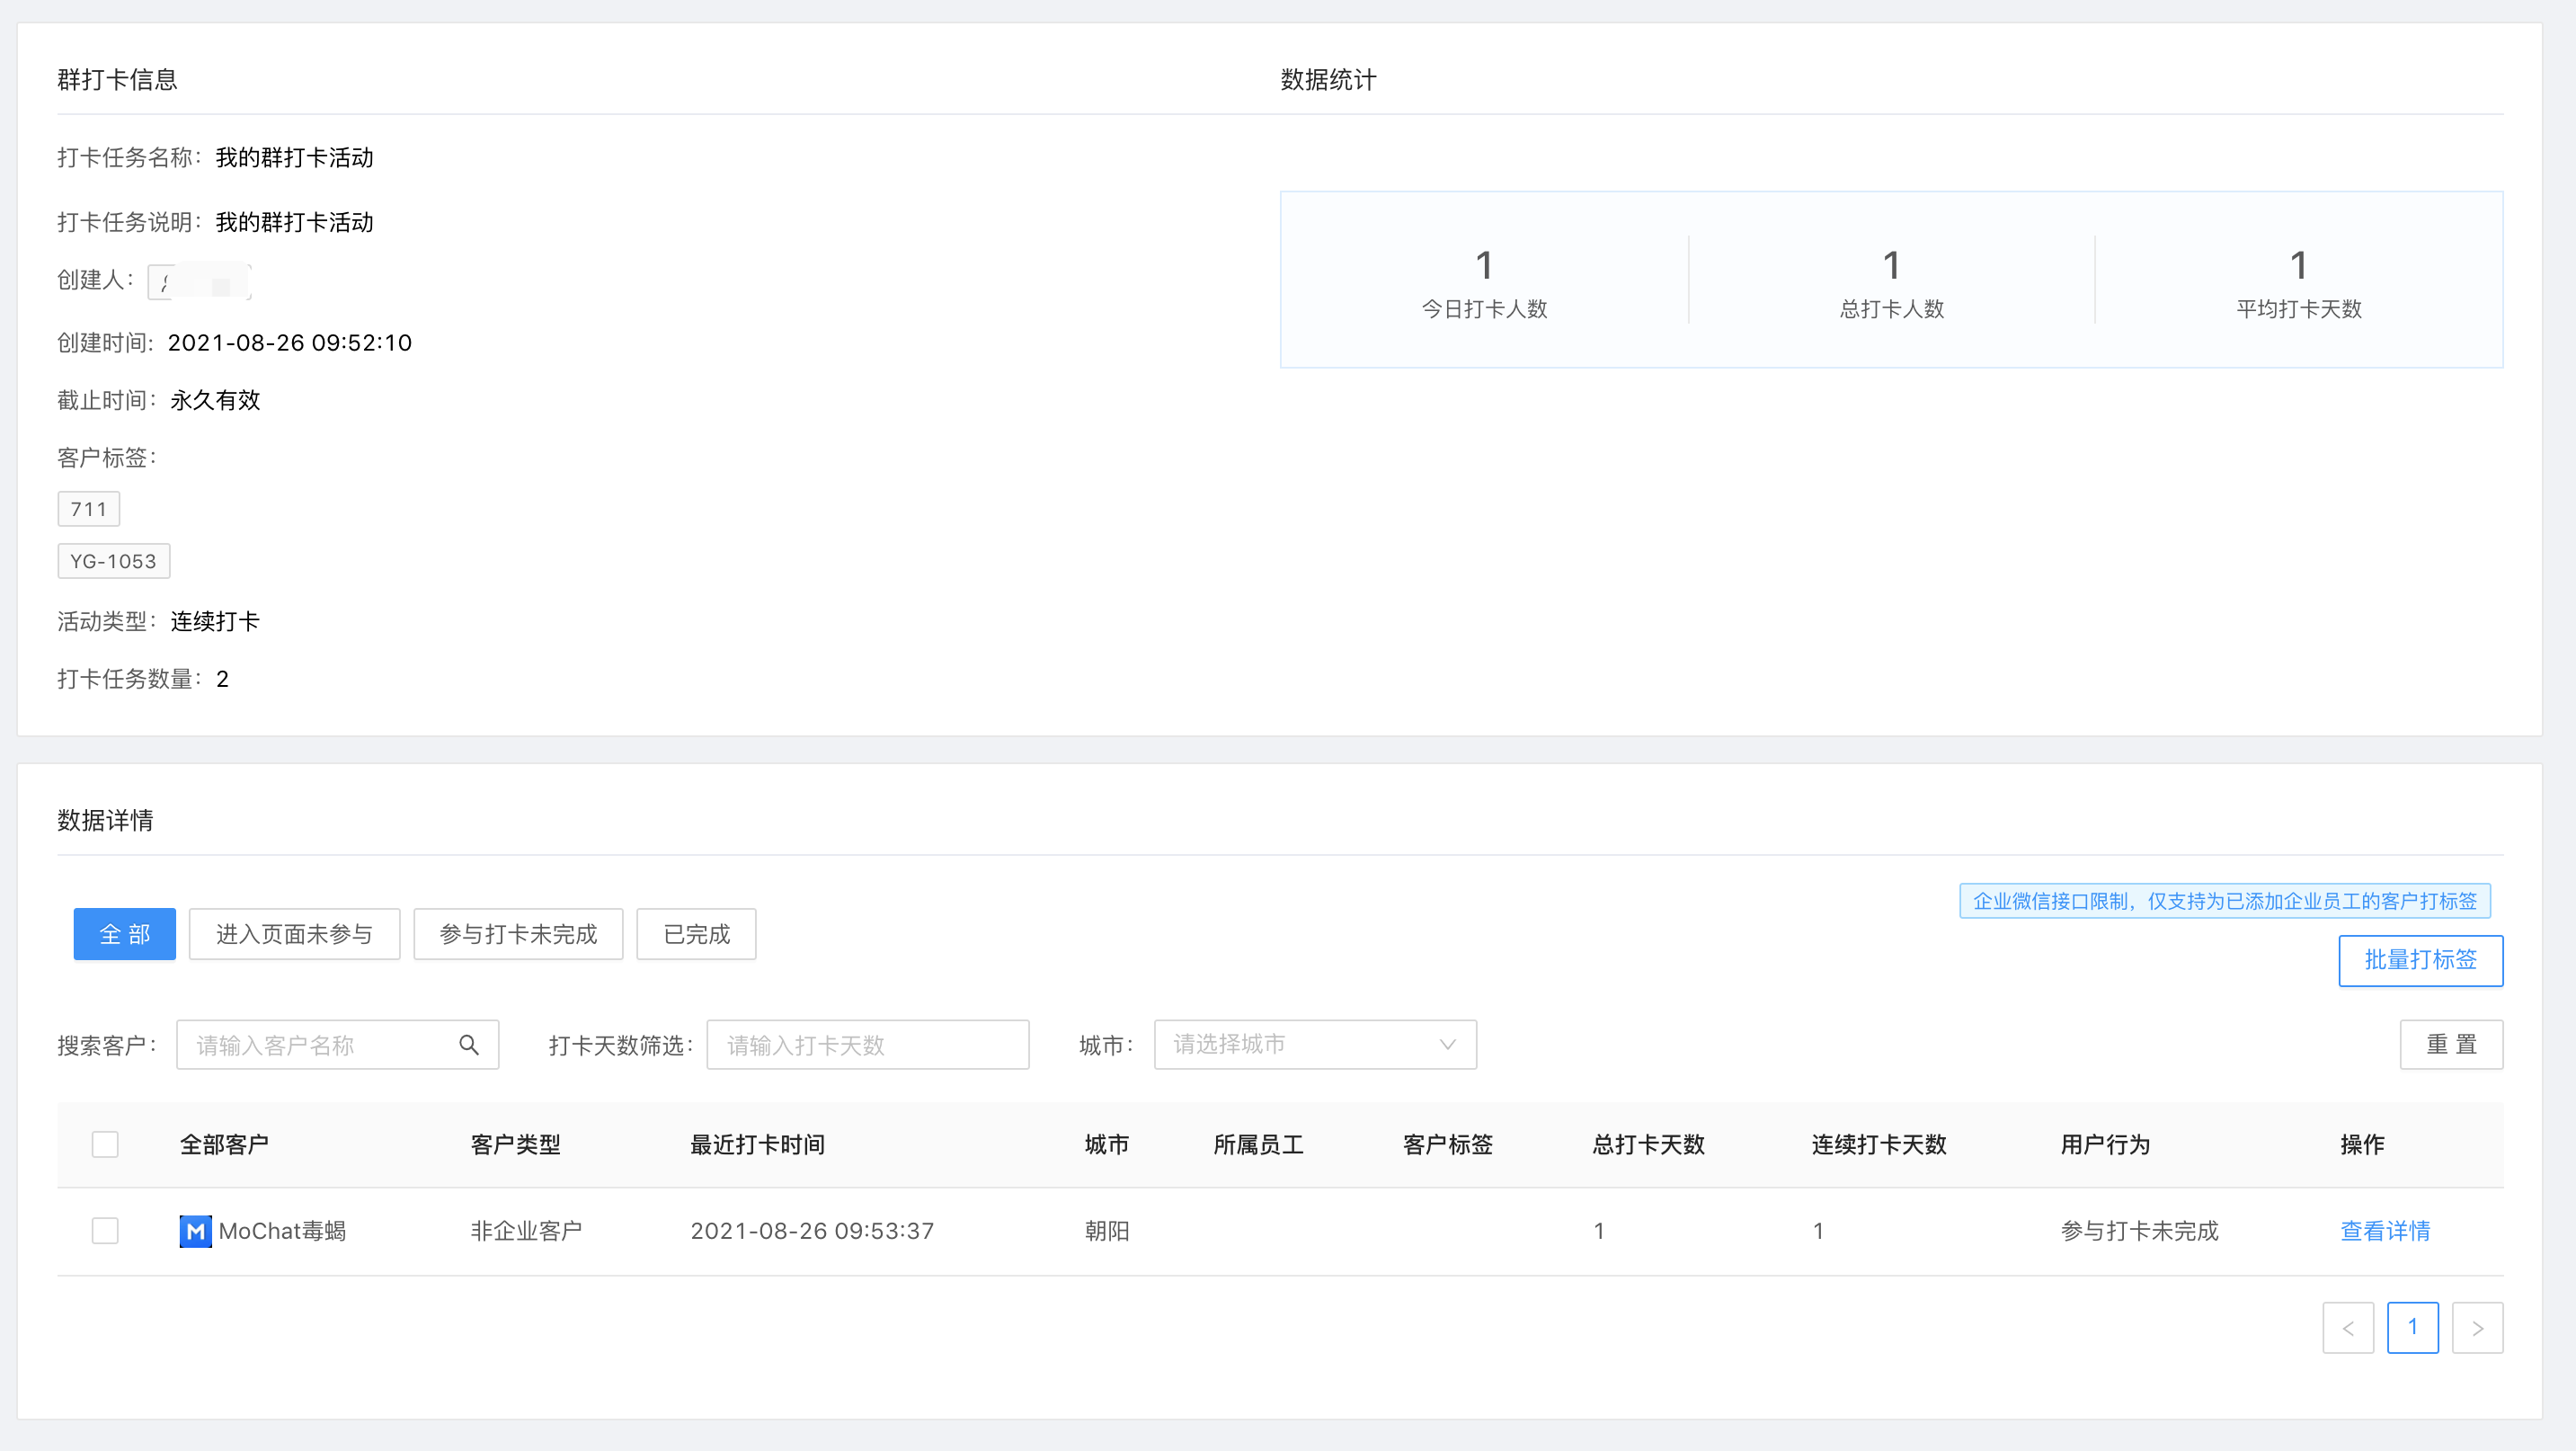Click the 711 customer tag
Image resolution: width=2576 pixels, height=1451 pixels.
pyautogui.click(x=88, y=509)
